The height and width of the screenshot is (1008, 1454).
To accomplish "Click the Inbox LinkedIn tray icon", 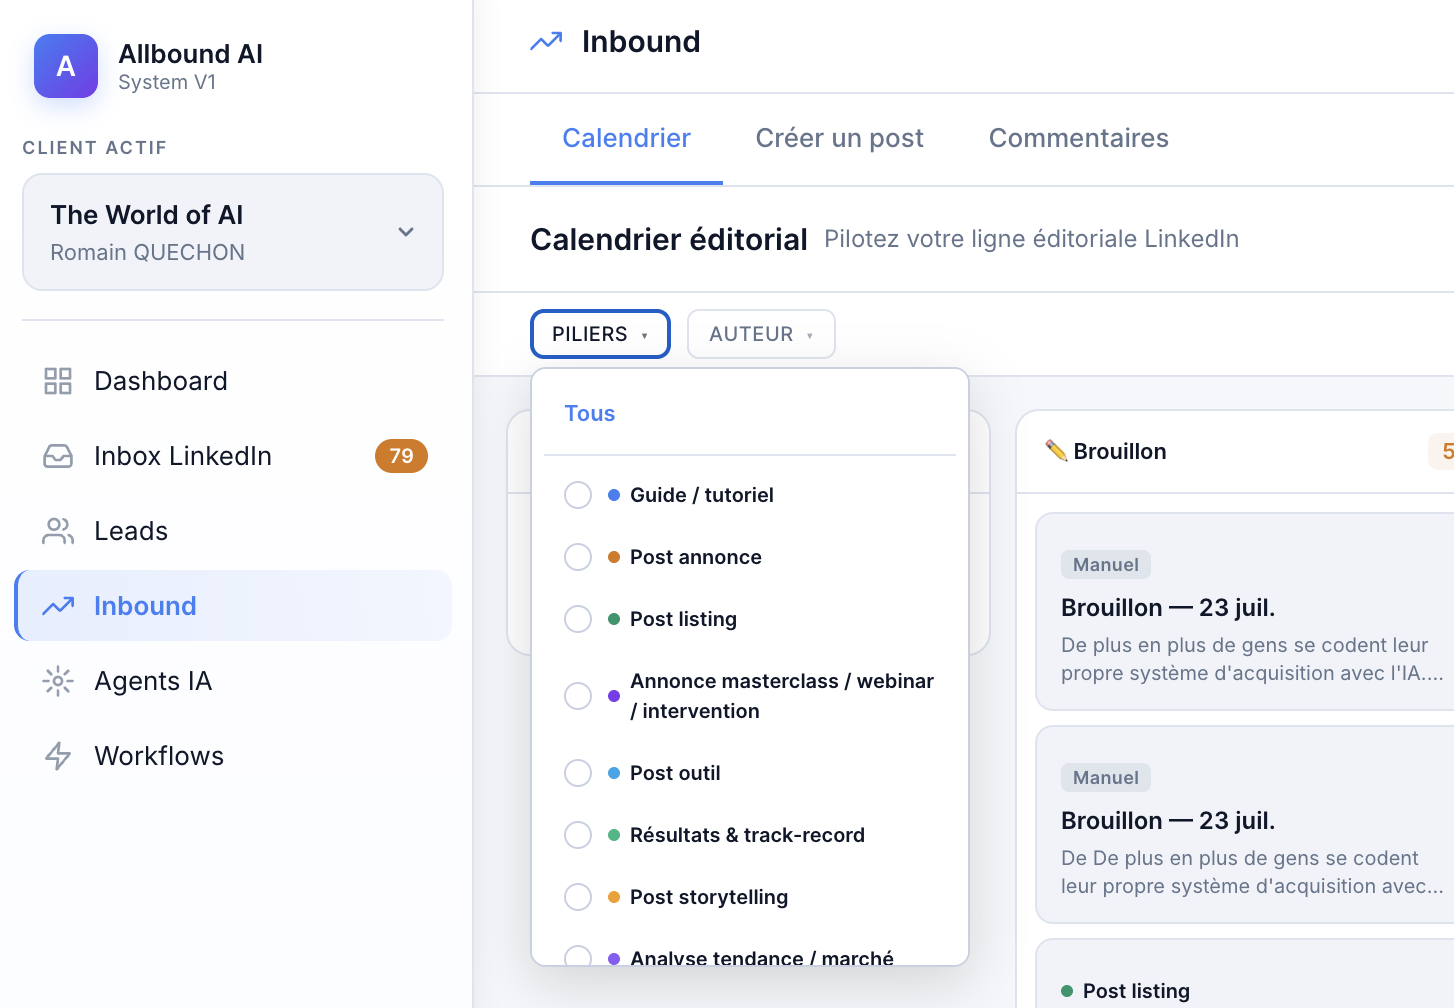I will tap(58, 456).
